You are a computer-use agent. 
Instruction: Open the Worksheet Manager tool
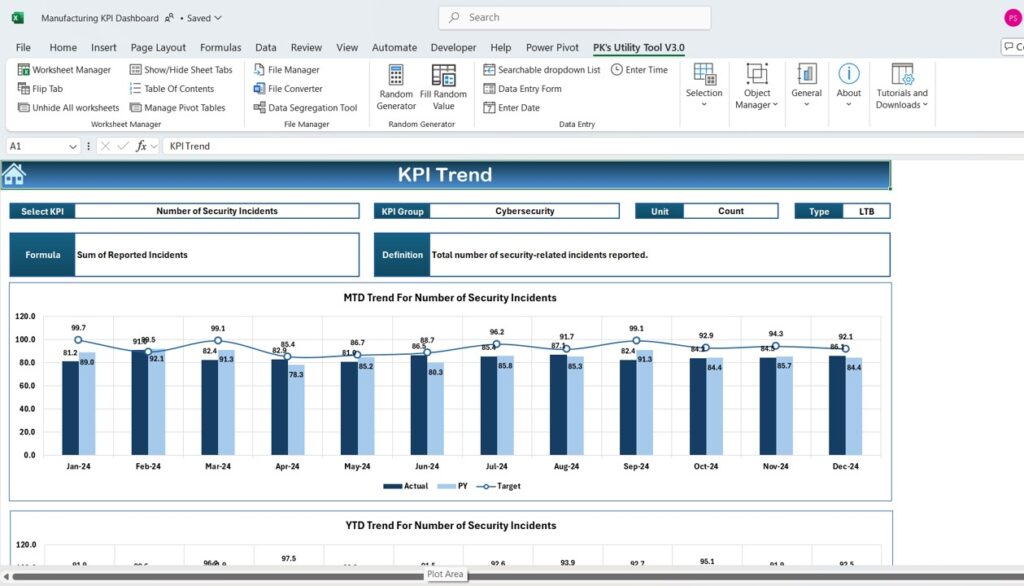[x=64, y=70]
